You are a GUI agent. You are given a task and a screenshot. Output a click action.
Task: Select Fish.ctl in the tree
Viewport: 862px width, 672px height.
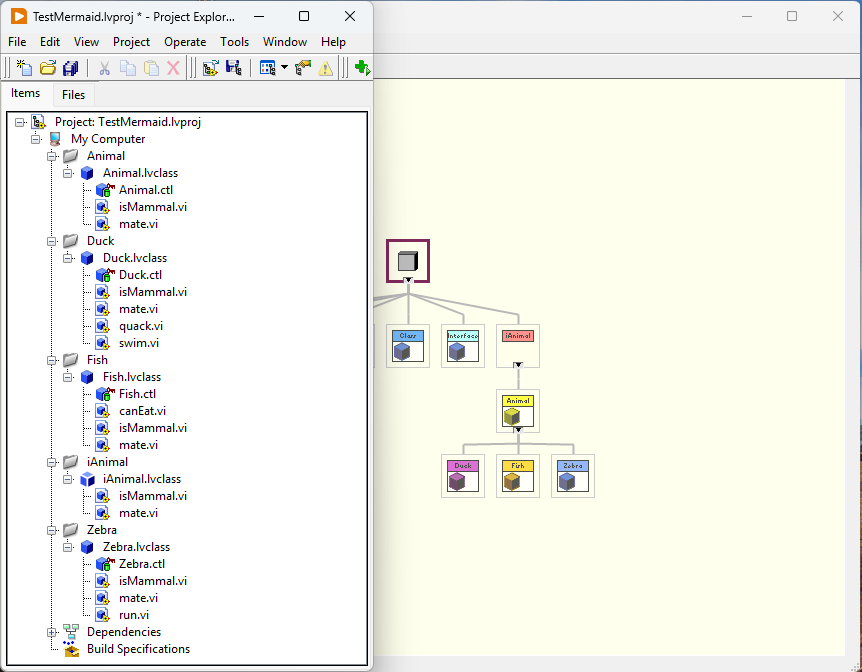pyautogui.click(x=137, y=394)
